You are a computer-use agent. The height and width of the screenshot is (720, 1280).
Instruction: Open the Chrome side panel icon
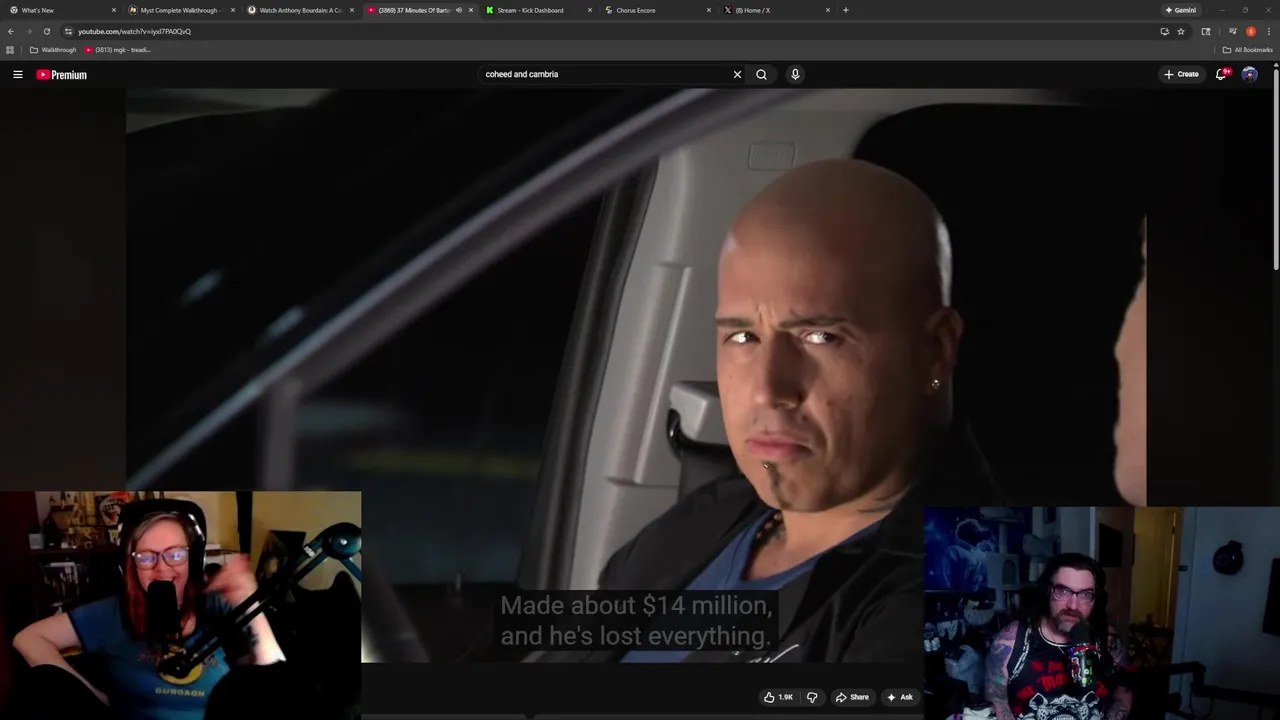pos(1206,31)
